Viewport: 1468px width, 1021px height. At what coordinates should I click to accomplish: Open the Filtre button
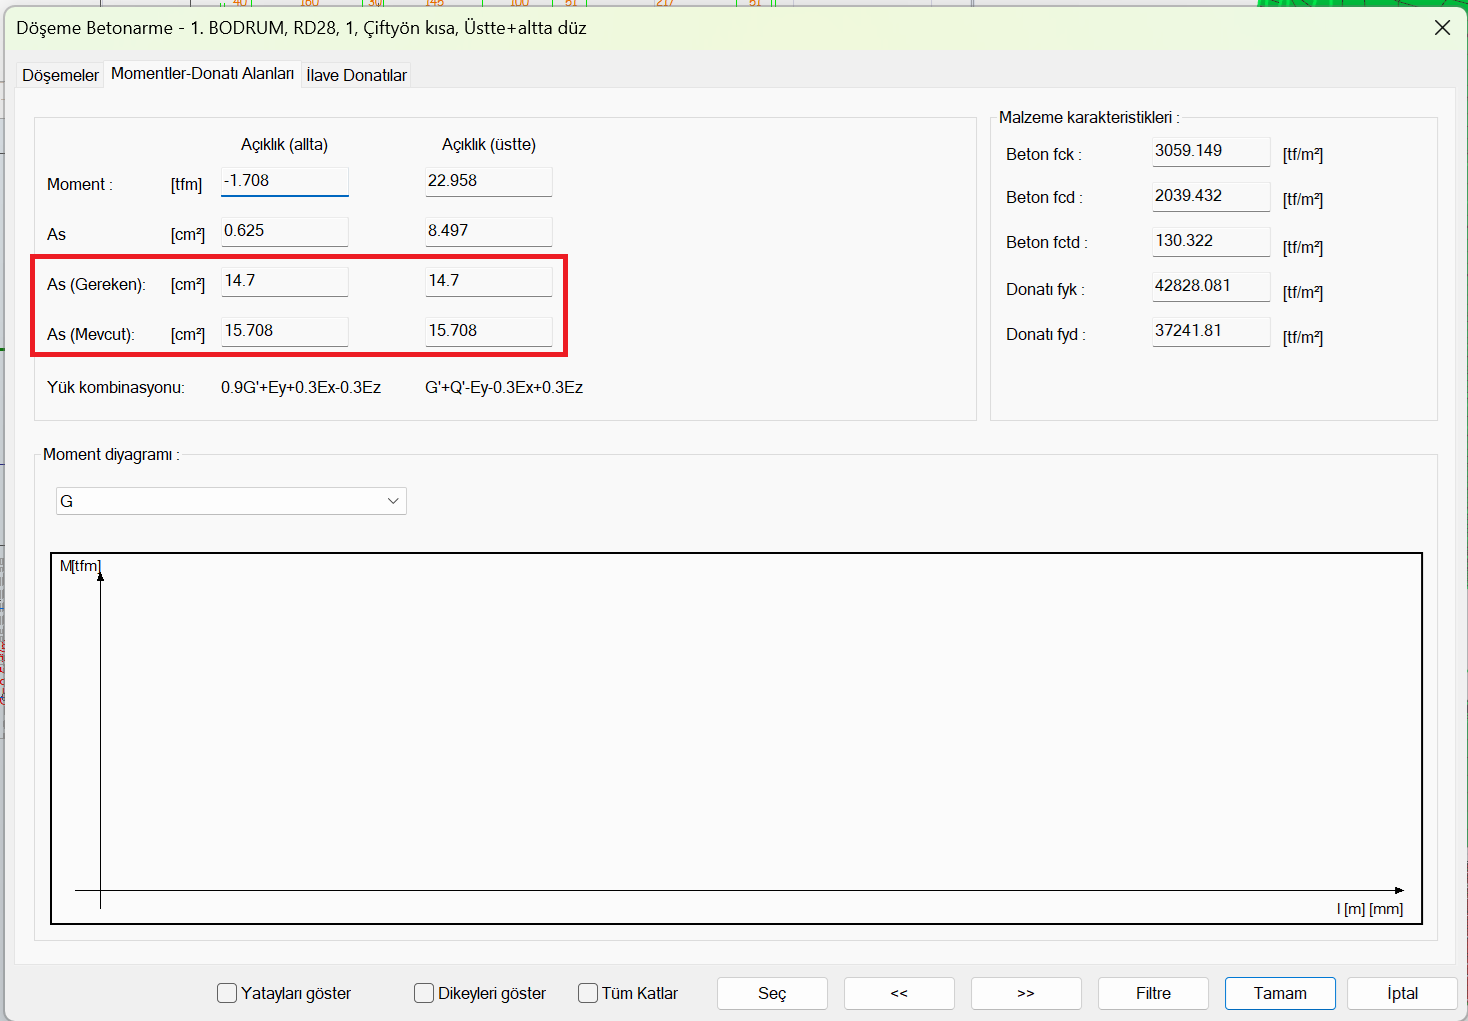tap(1153, 993)
